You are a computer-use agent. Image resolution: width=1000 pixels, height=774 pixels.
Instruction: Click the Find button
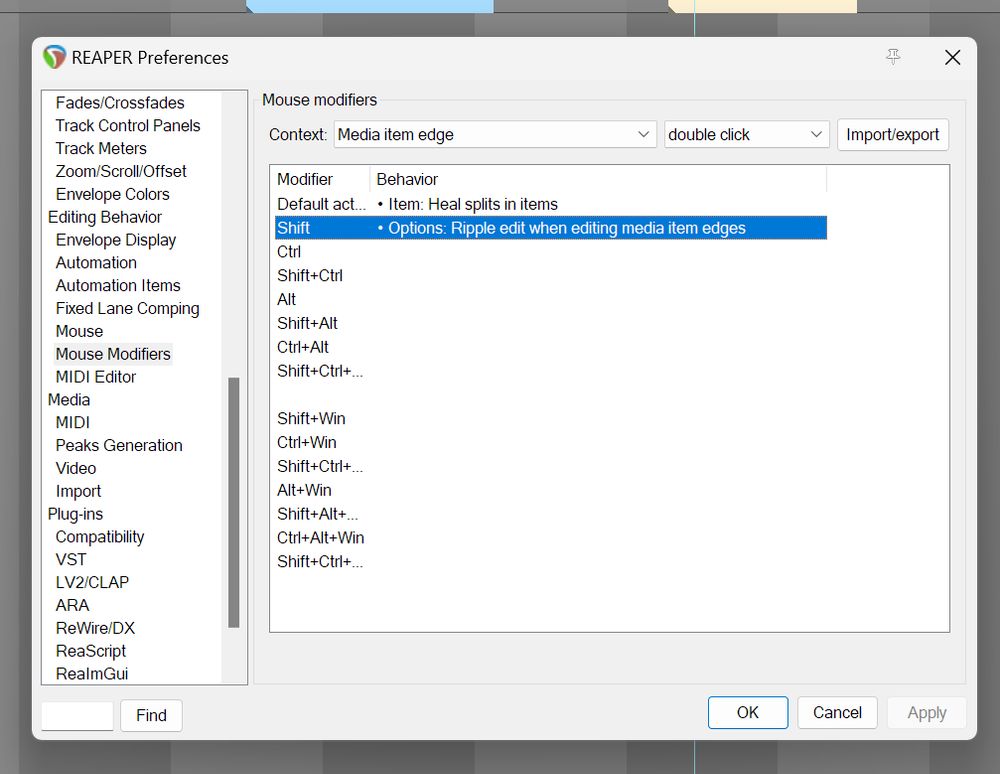pos(151,715)
